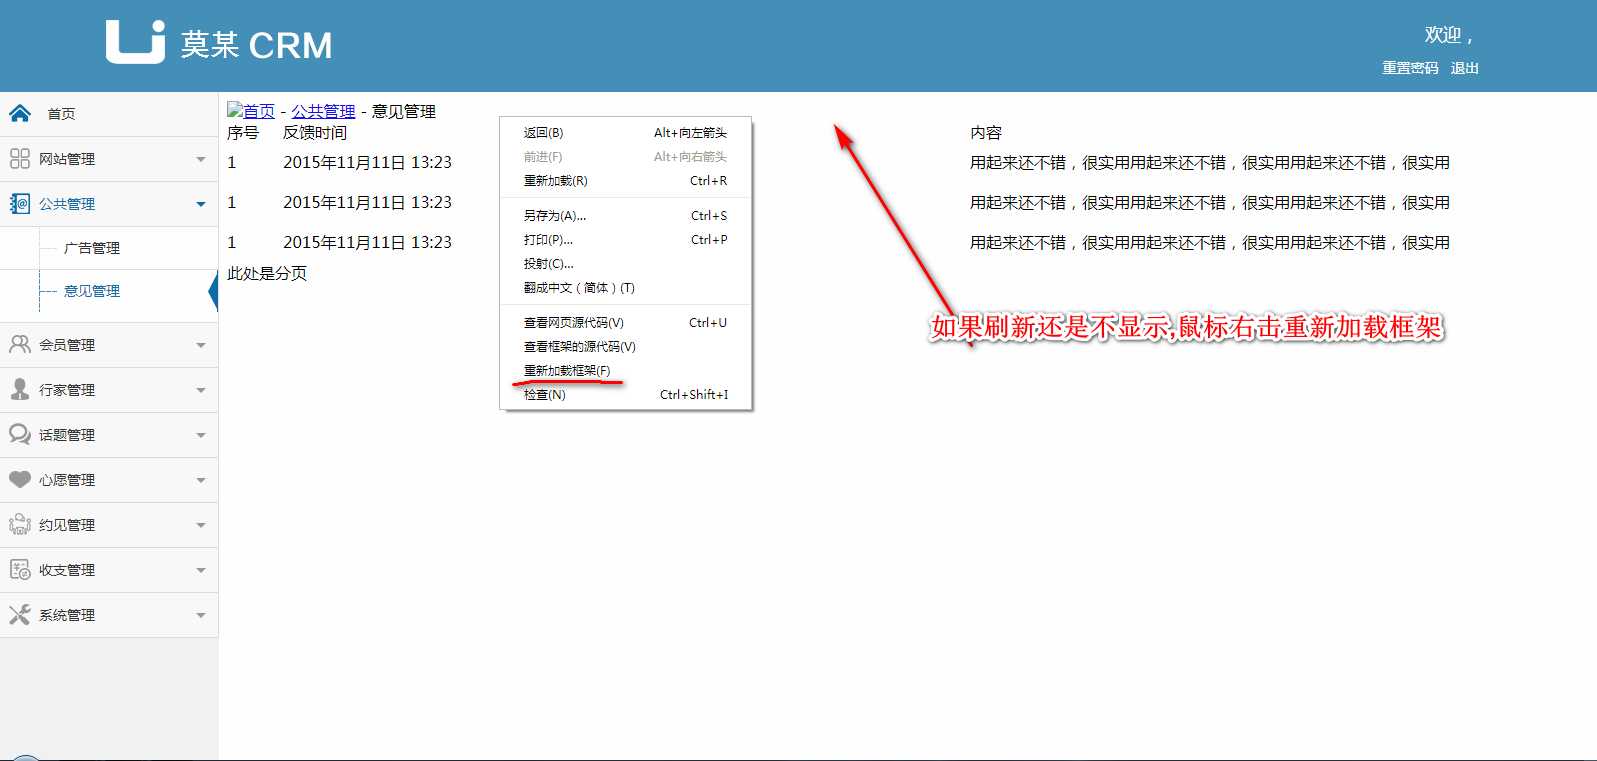Choose 投射(C)... in context menu
The height and width of the screenshot is (761, 1597).
tap(625, 263)
